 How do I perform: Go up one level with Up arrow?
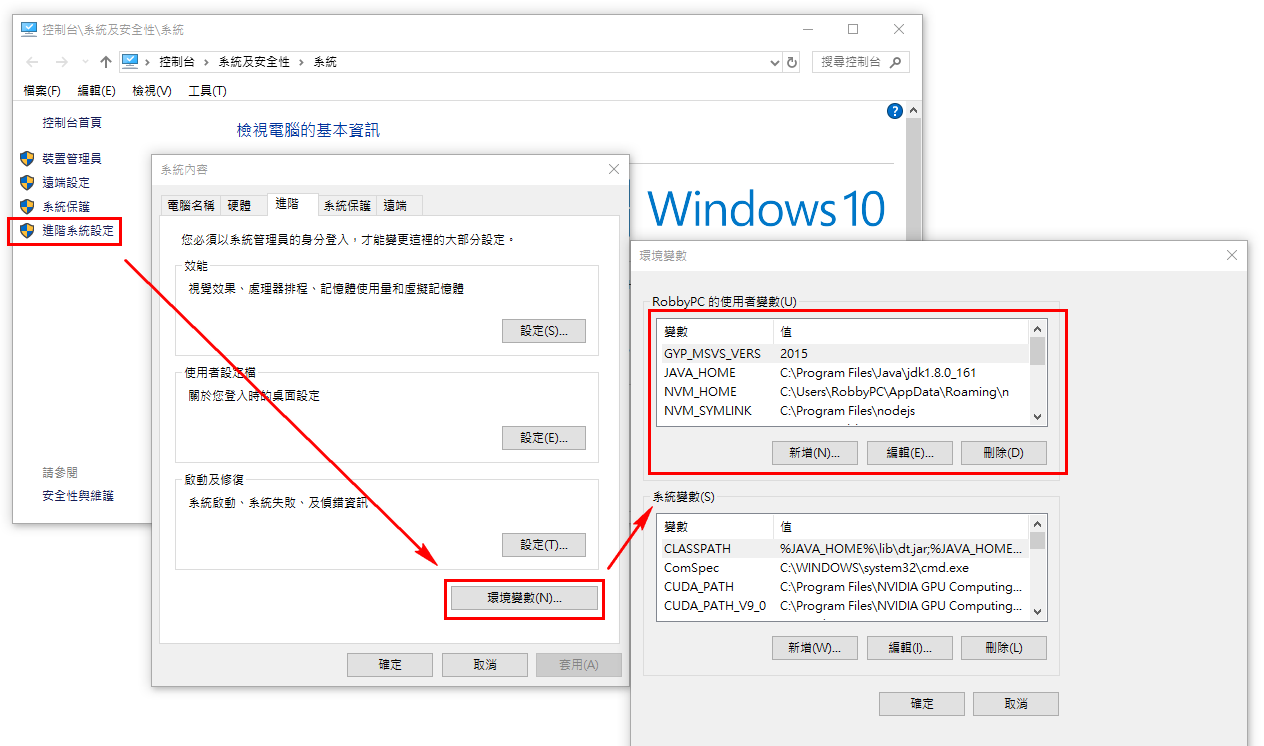coord(106,62)
